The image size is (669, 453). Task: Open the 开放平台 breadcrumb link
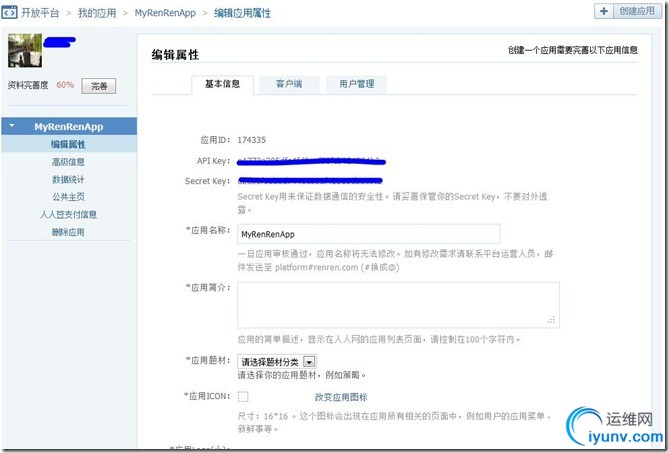40,13
